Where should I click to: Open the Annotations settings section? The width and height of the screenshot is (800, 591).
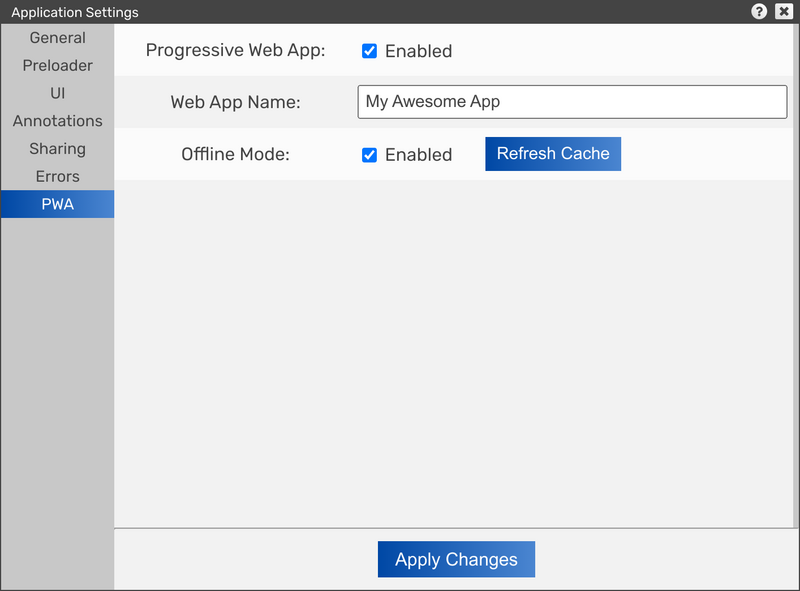click(57, 120)
